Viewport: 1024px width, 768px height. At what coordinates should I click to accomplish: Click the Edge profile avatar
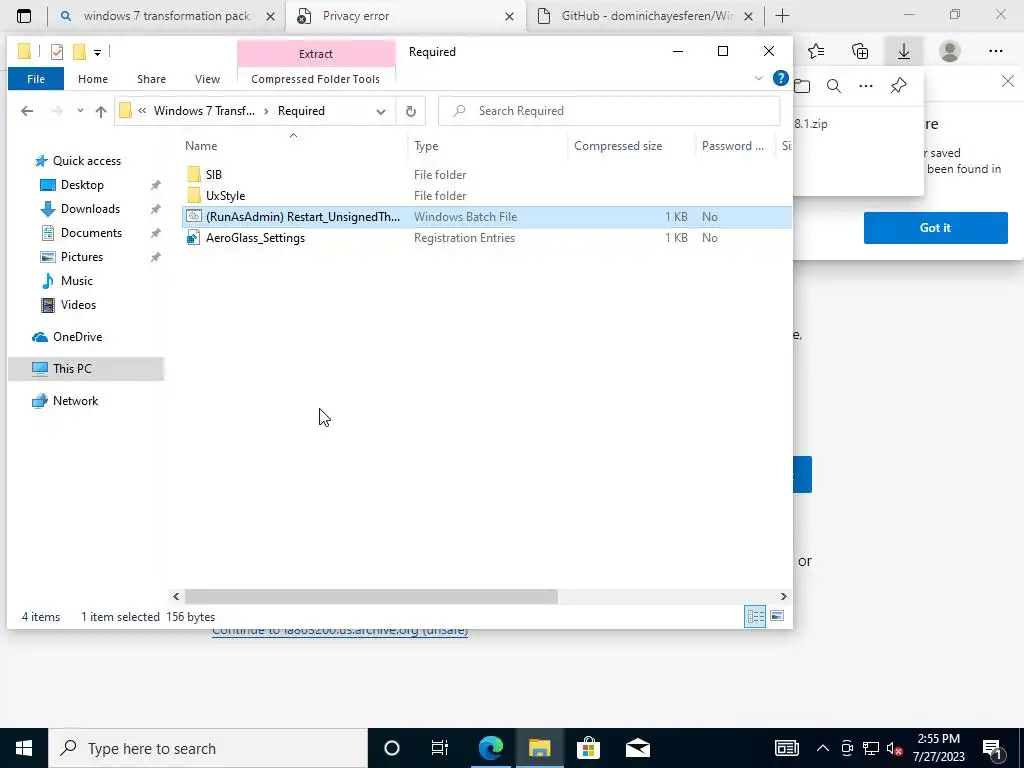[x=950, y=51]
